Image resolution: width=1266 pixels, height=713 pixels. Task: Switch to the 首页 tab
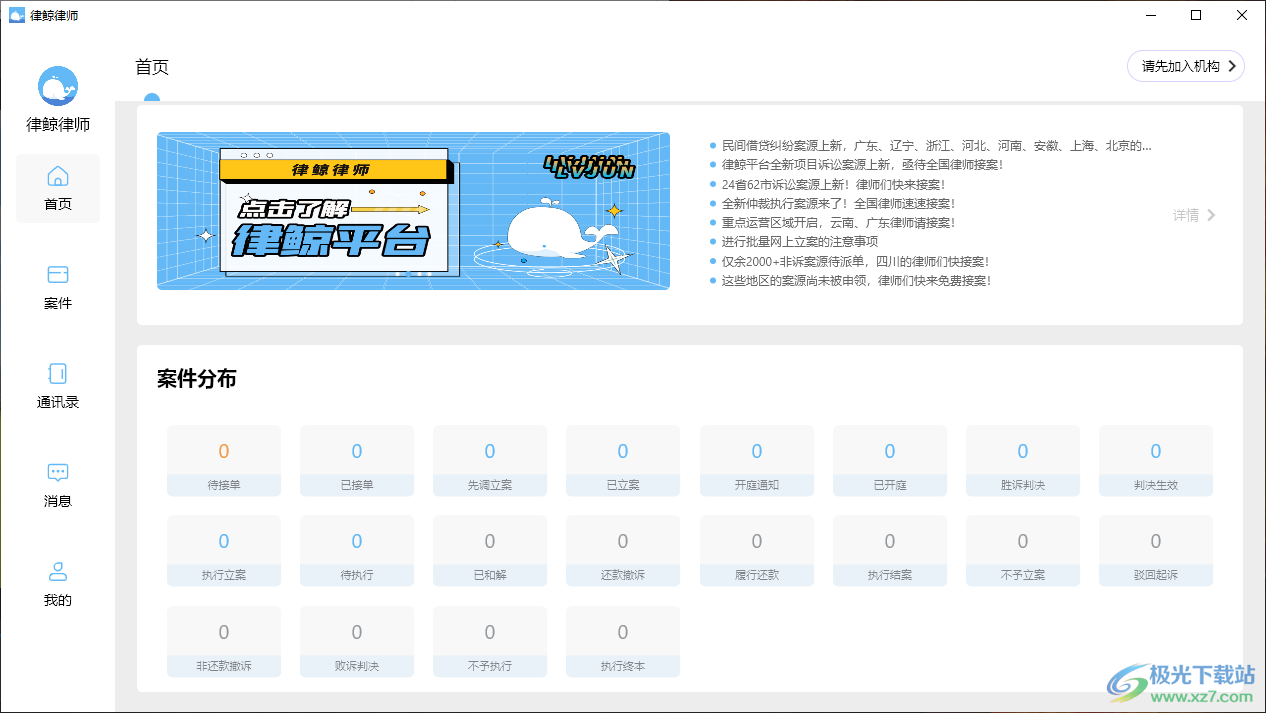pyautogui.click(x=151, y=67)
